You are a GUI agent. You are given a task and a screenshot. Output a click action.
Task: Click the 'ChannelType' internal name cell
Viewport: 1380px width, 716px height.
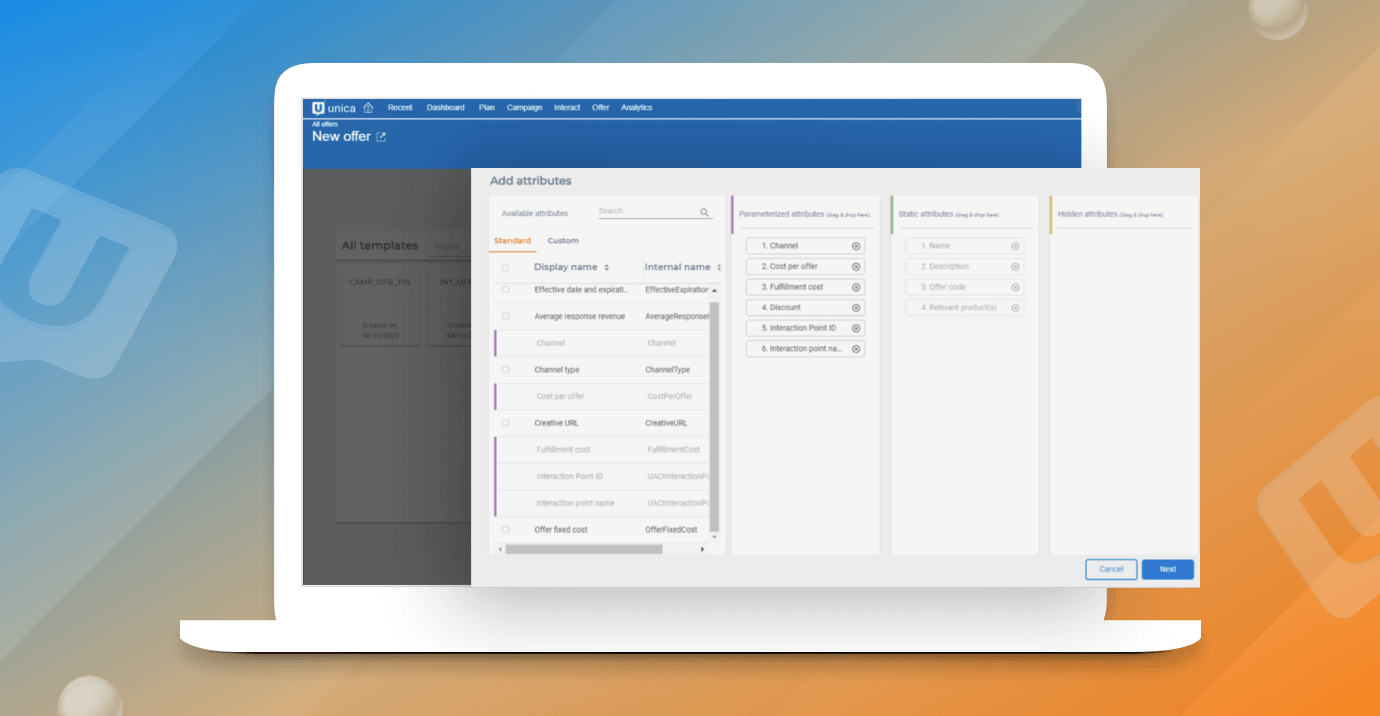[668, 370]
